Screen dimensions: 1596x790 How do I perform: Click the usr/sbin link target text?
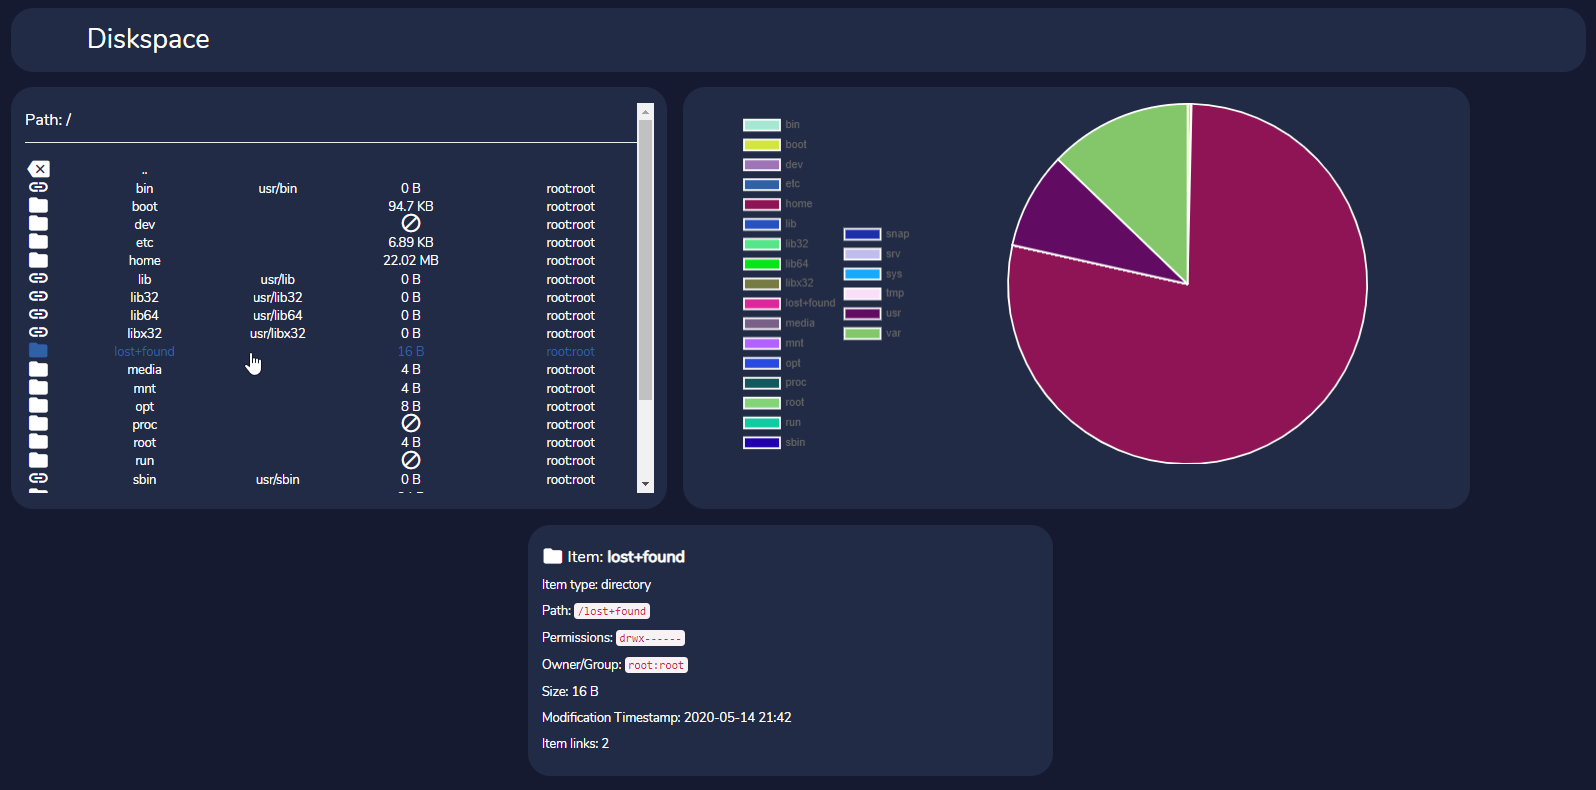278,479
